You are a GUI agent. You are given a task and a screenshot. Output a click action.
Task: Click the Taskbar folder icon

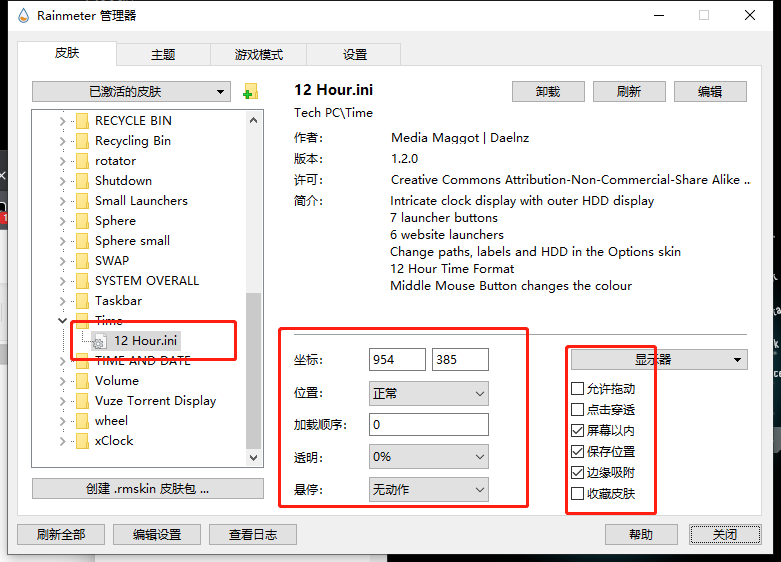(82, 301)
